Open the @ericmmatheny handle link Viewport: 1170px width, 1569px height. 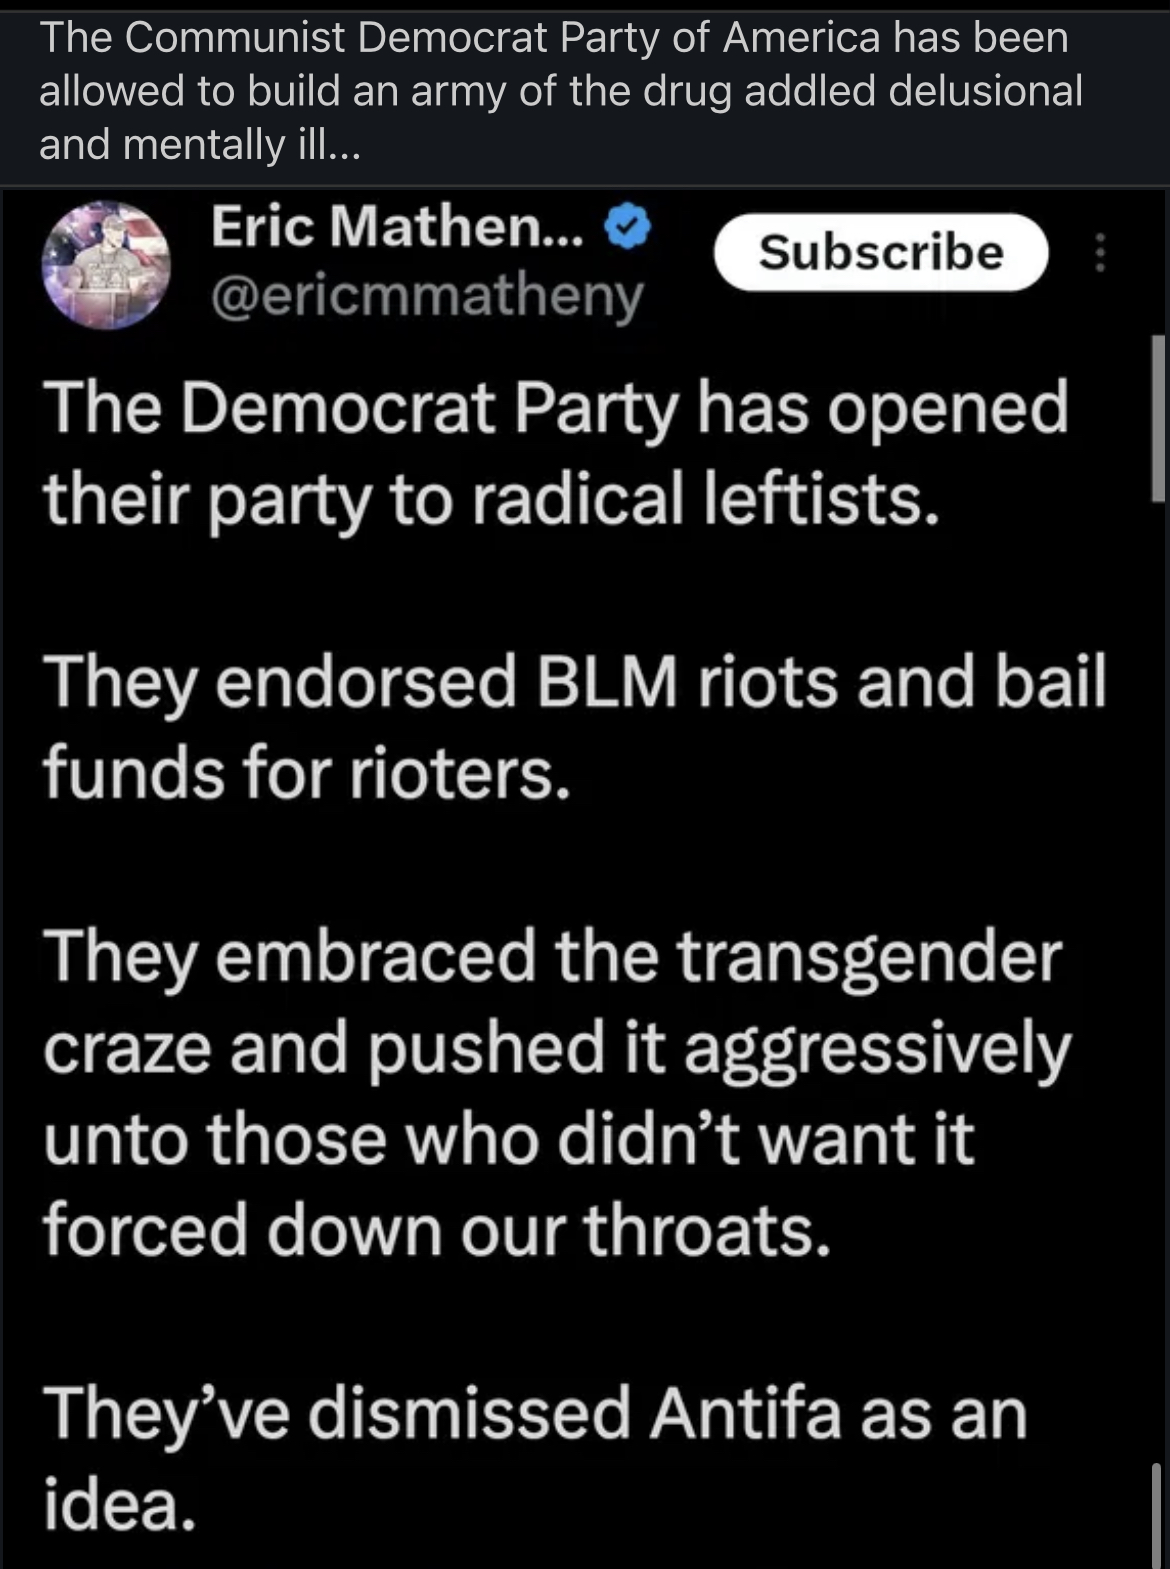[x=427, y=296]
